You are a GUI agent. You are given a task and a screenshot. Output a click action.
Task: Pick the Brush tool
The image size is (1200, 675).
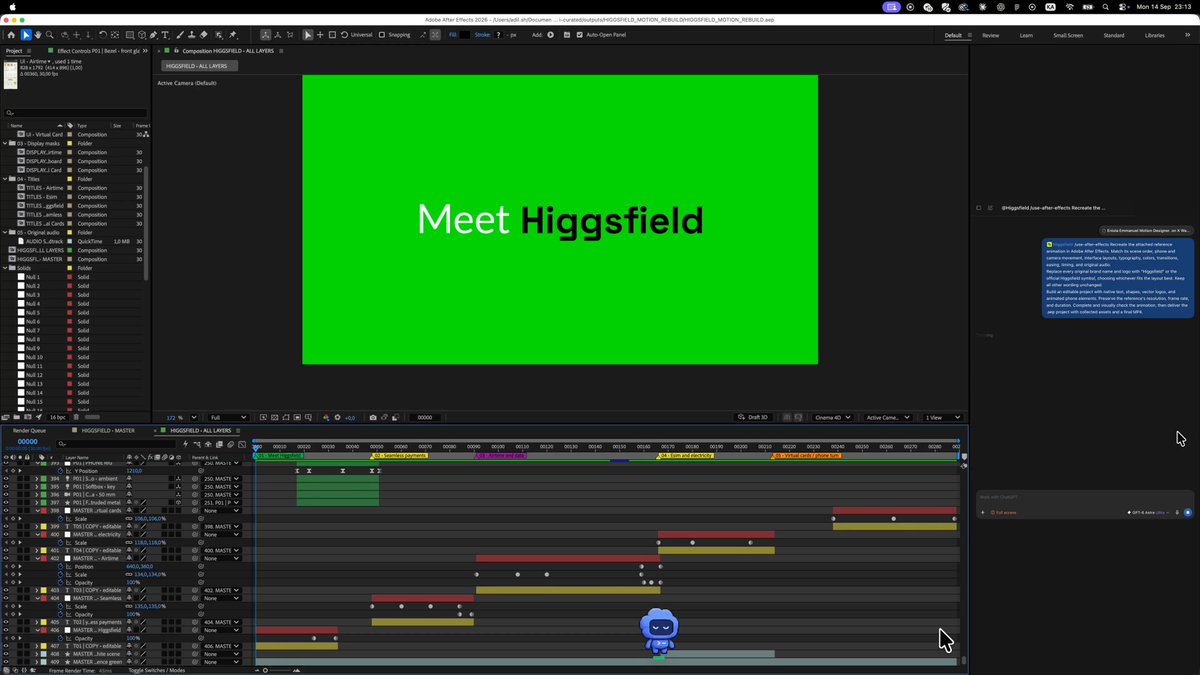pos(180,35)
